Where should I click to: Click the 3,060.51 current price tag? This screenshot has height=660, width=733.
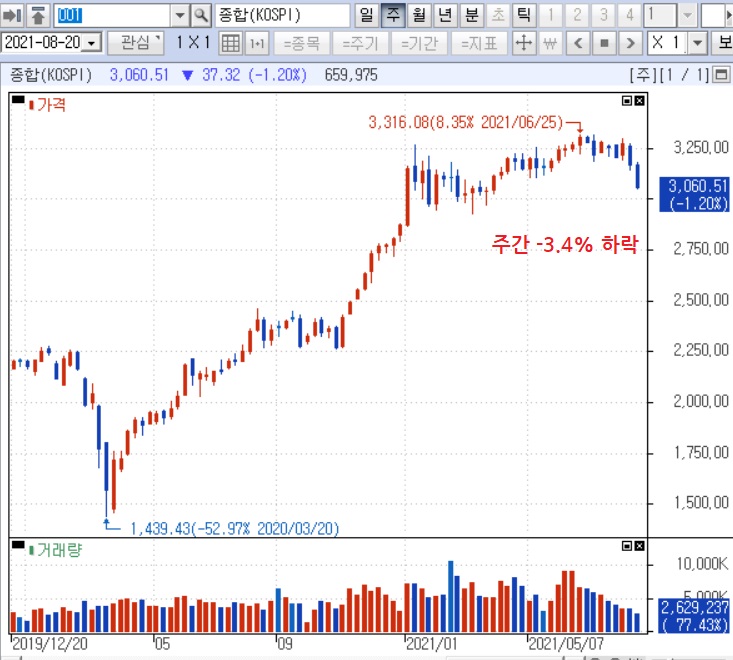tap(695, 194)
